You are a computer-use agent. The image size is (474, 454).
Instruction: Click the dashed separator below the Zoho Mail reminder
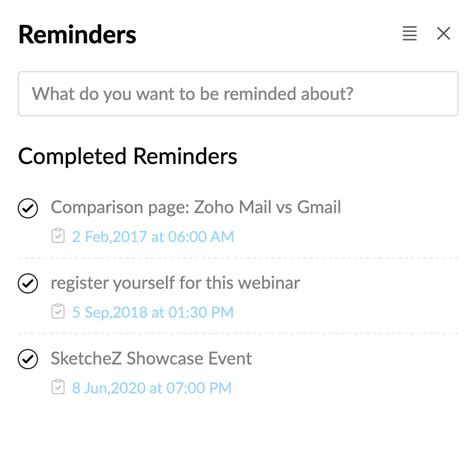click(x=238, y=258)
